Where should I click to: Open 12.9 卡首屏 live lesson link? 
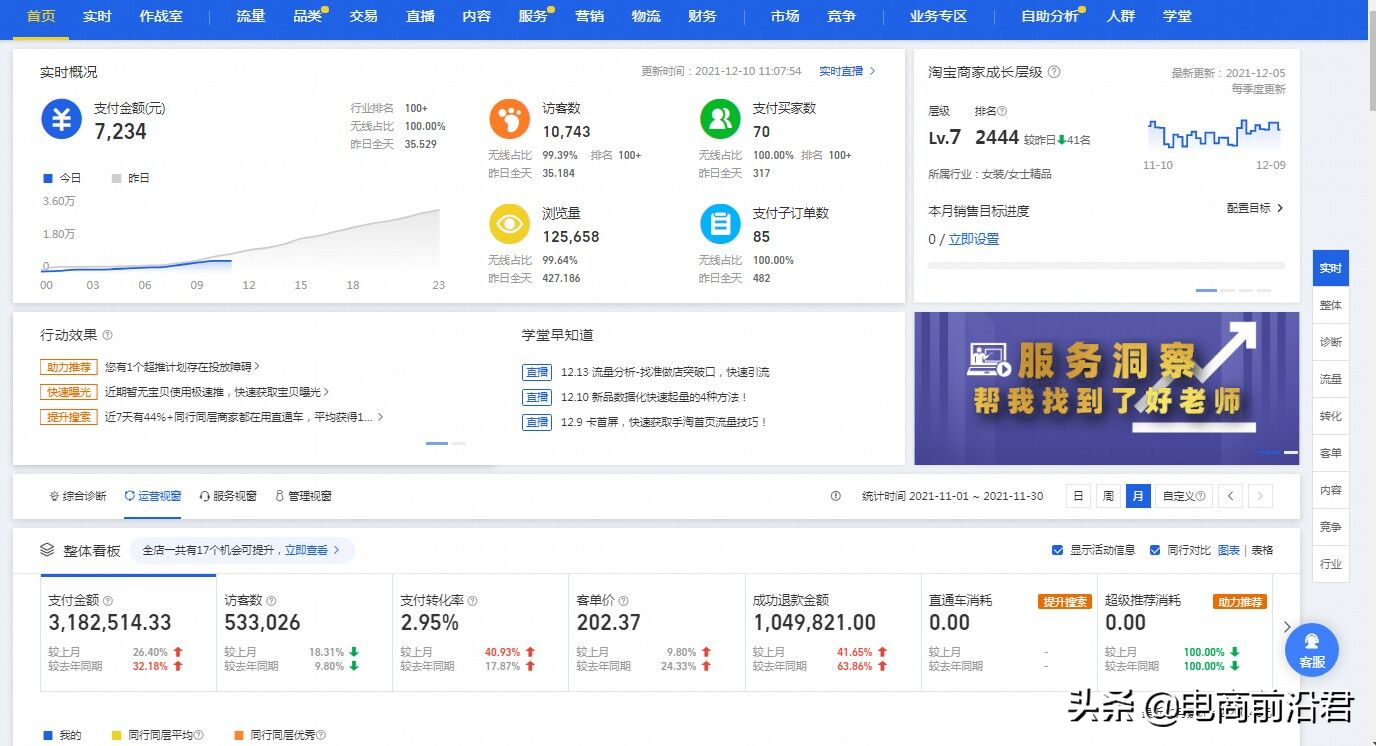(x=664, y=422)
